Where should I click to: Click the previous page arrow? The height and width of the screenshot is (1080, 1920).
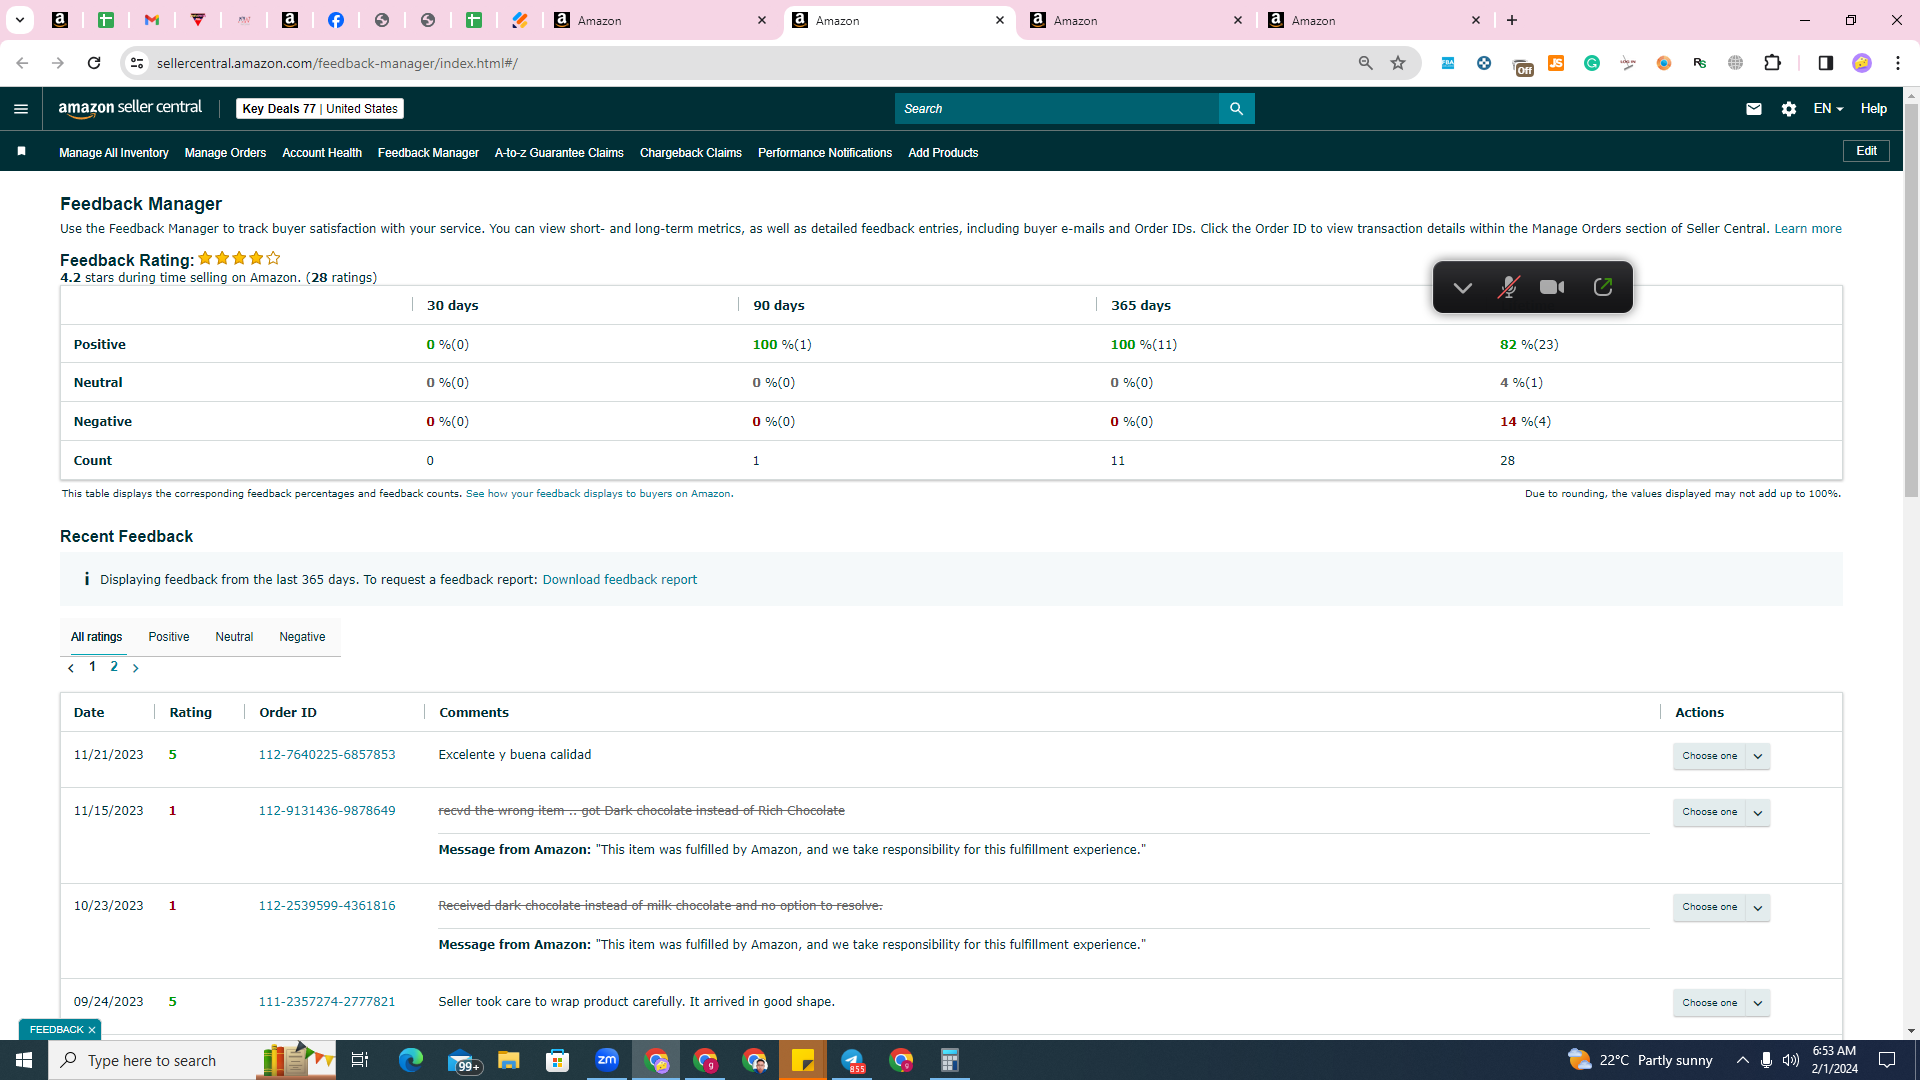71,668
